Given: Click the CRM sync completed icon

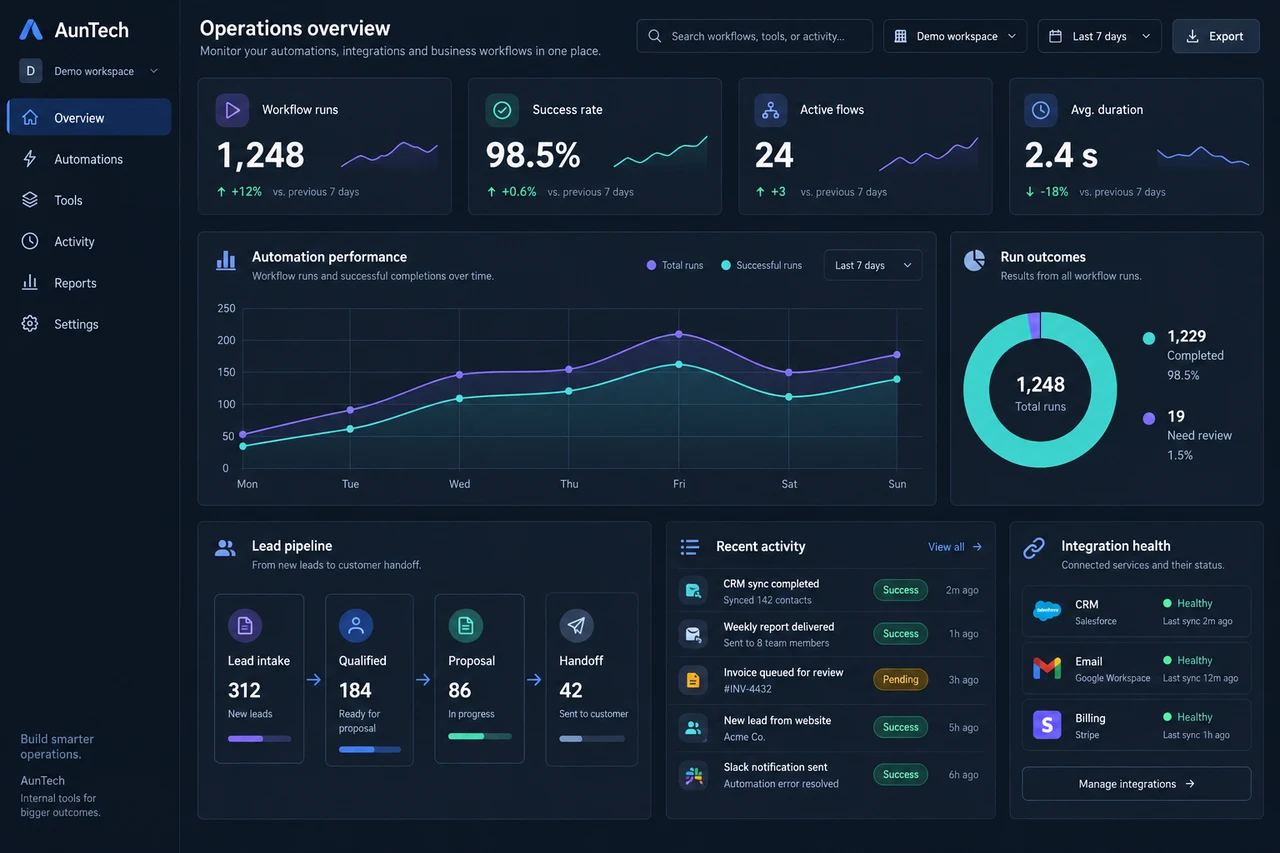Looking at the screenshot, I should point(692,591).
